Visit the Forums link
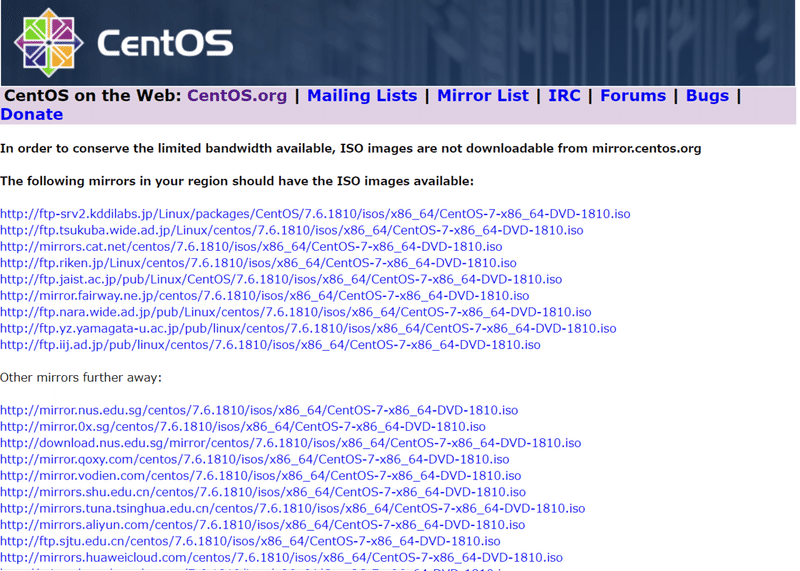The width and height of the screenshot is (800, 571). [633, 96]
